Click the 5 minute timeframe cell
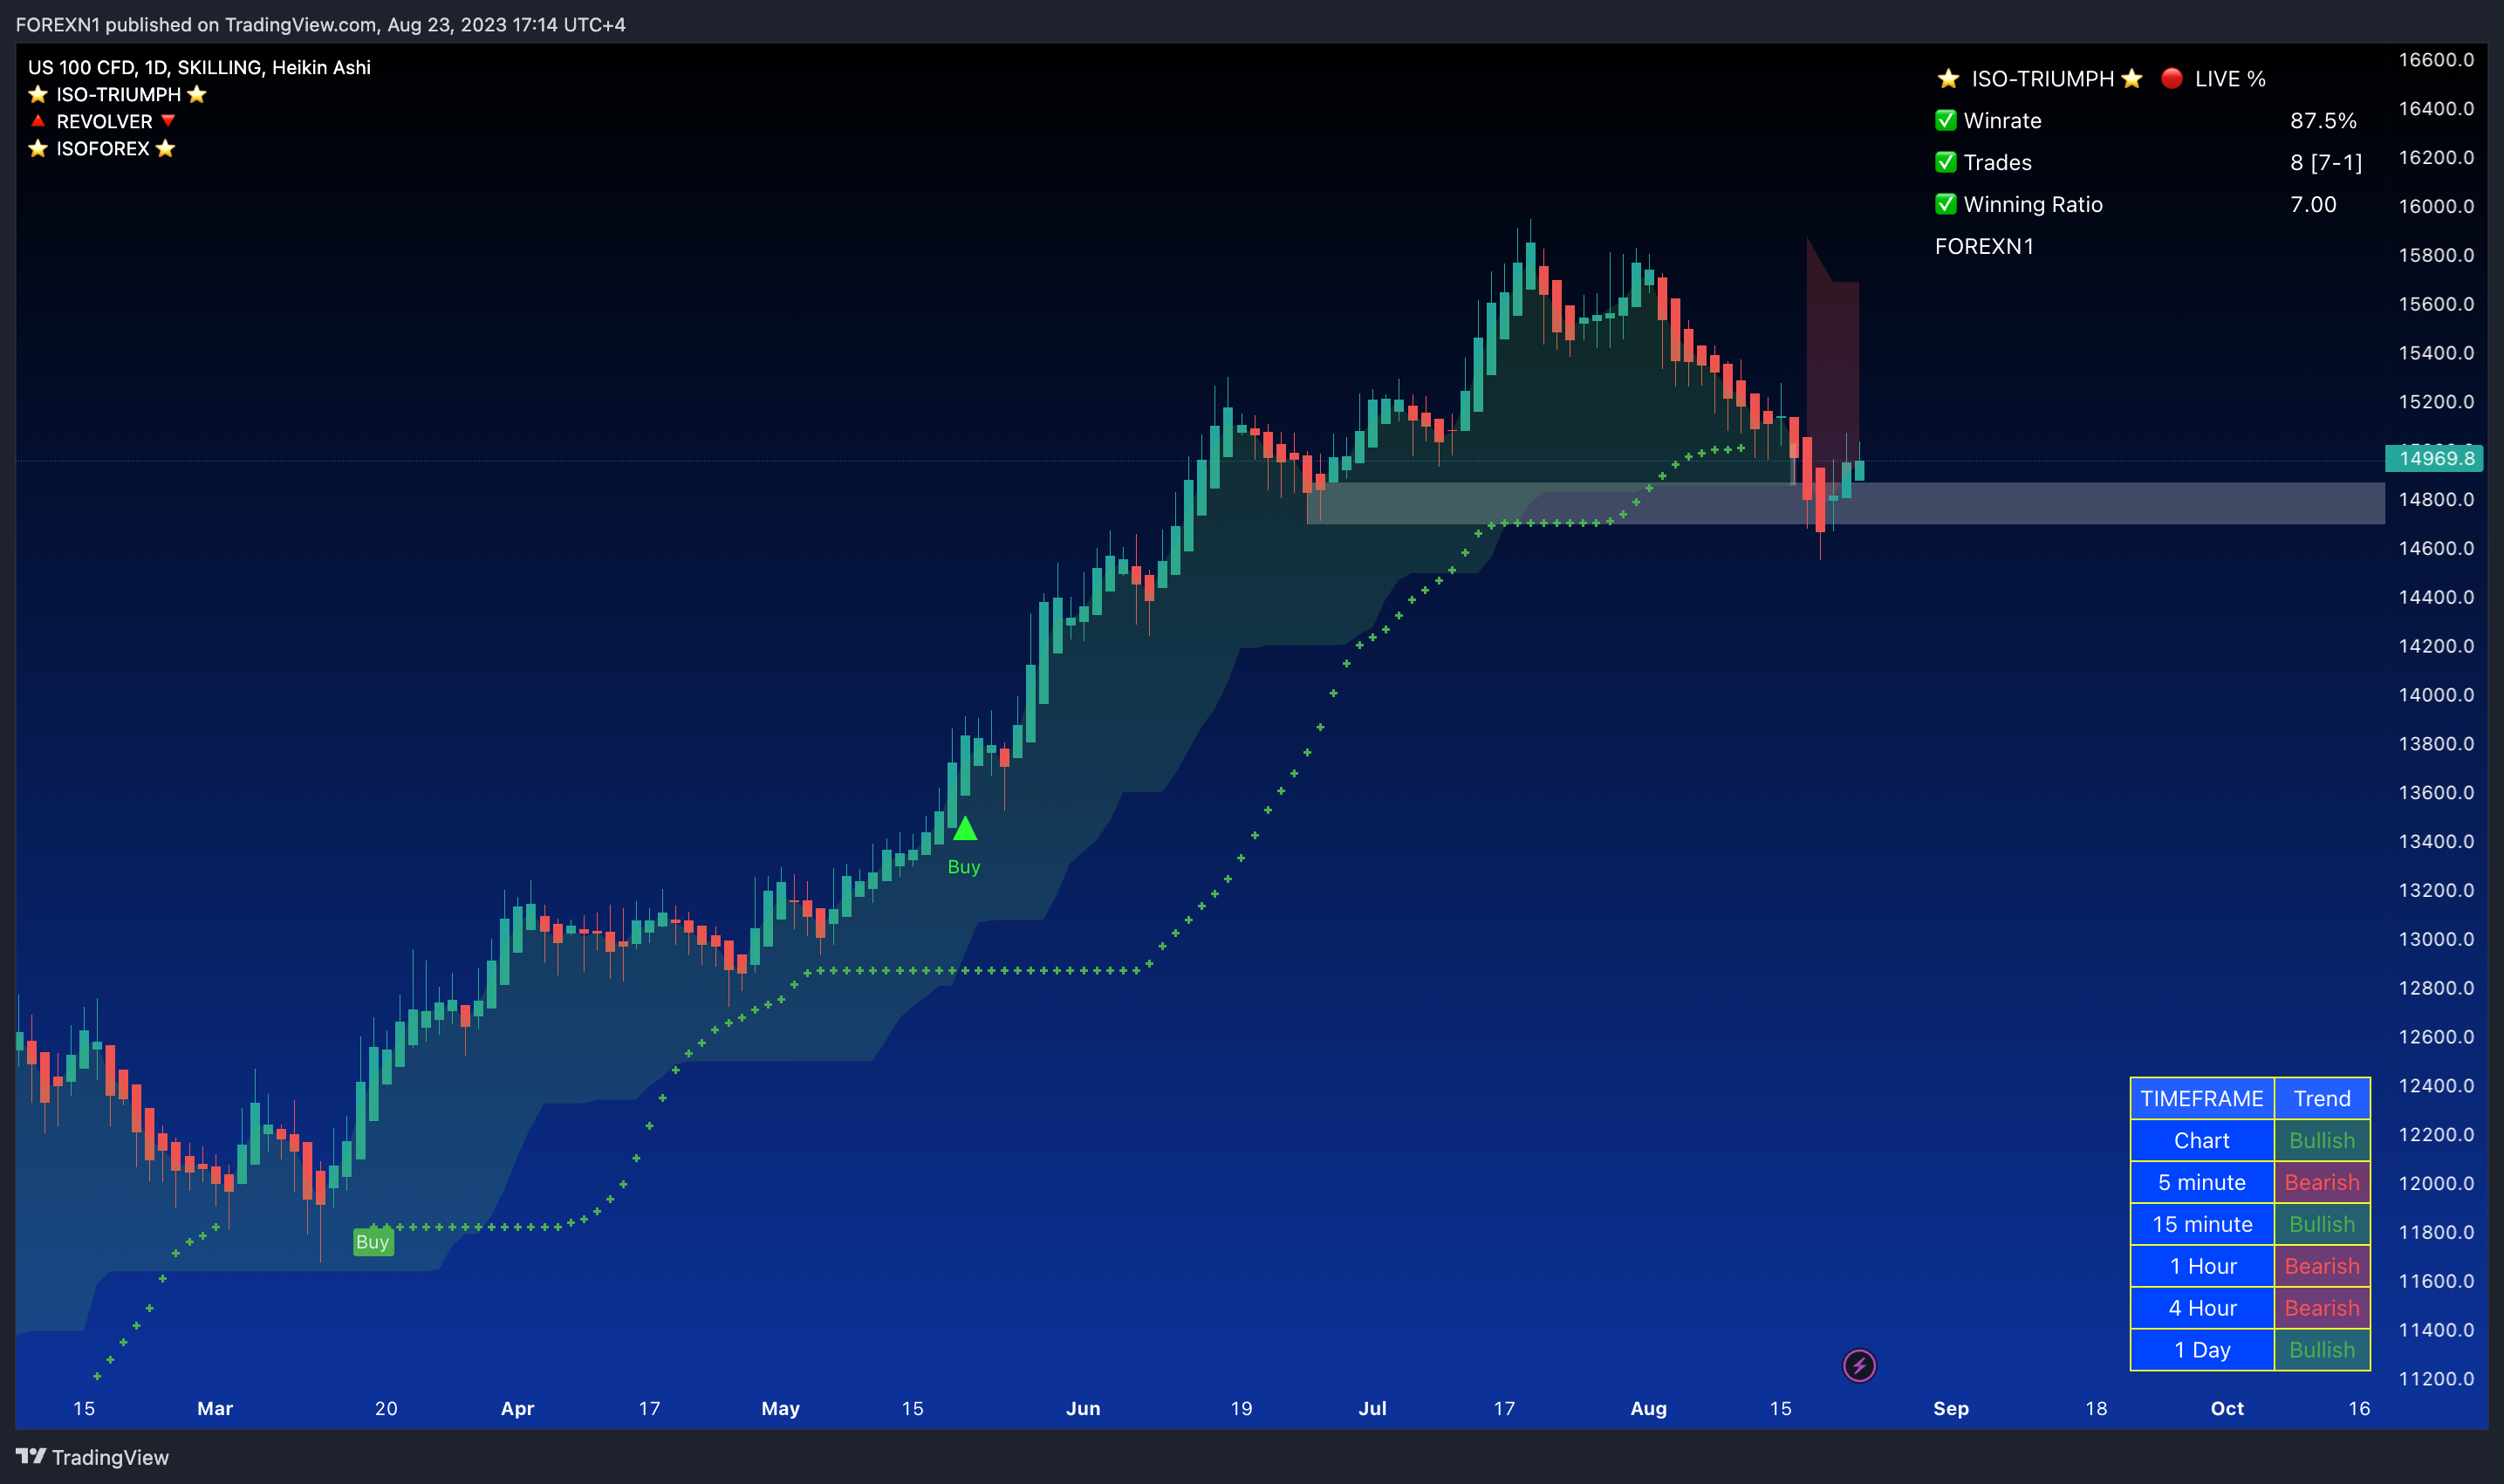This screenshot has height=1484, width=2504. point(2202,1182)
